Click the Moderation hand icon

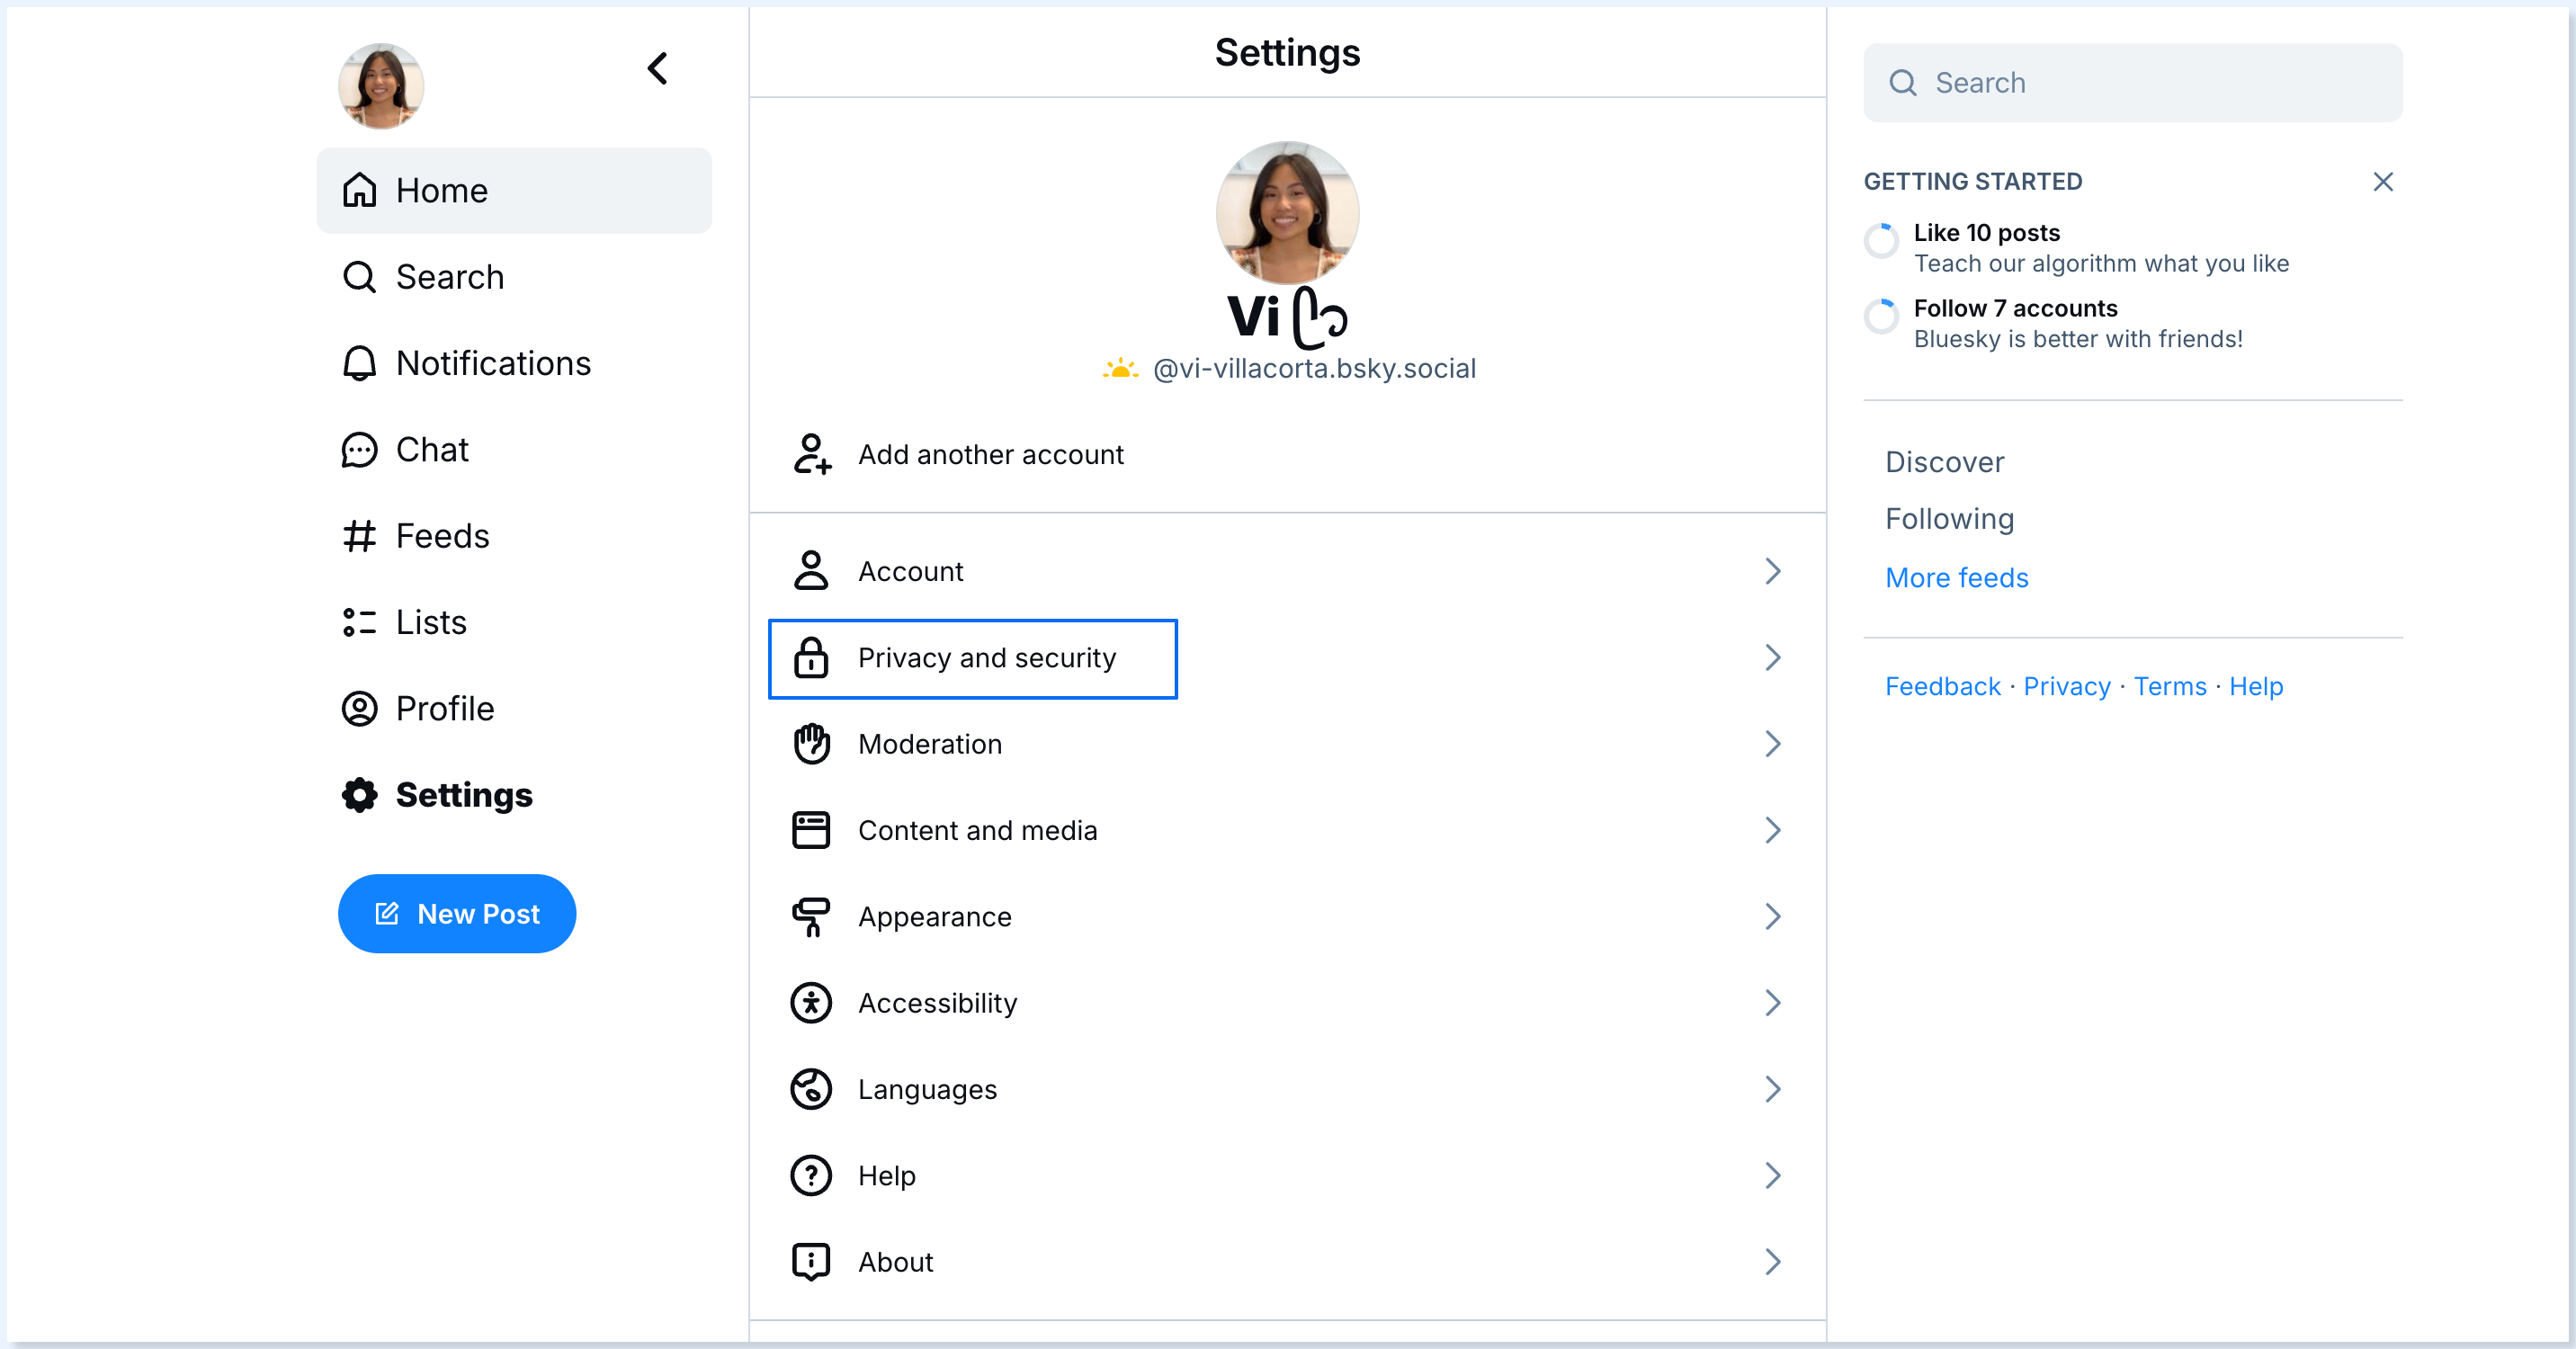point(811,744)
